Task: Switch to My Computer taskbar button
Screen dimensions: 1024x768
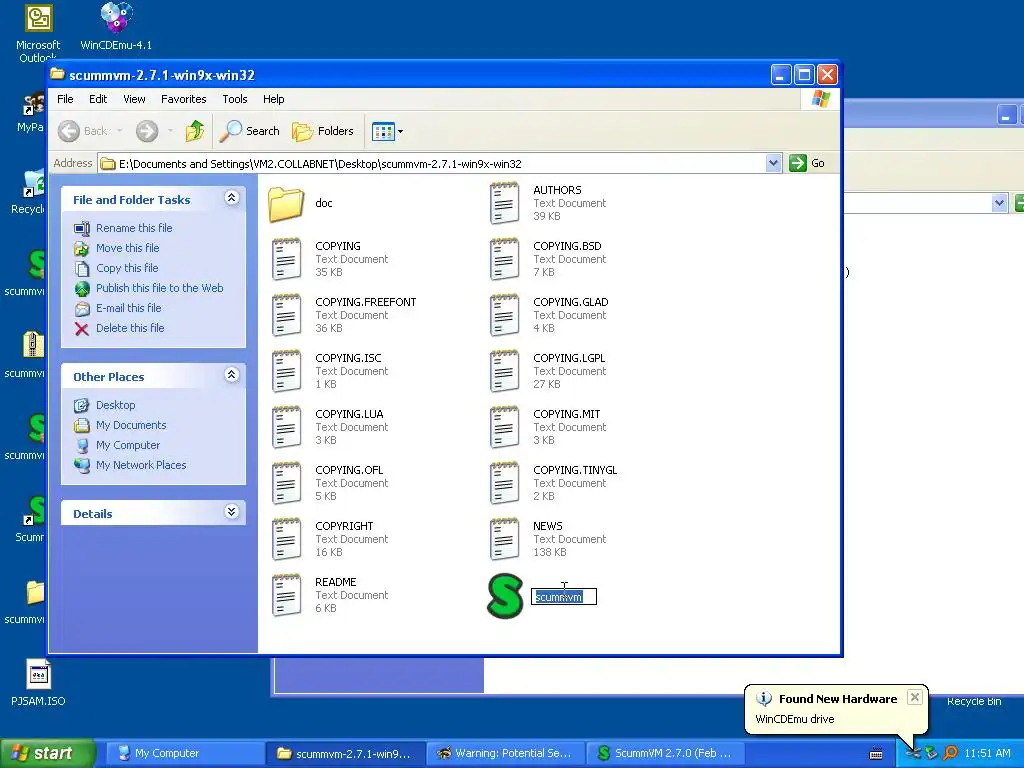Action: (x=183, y=754)
